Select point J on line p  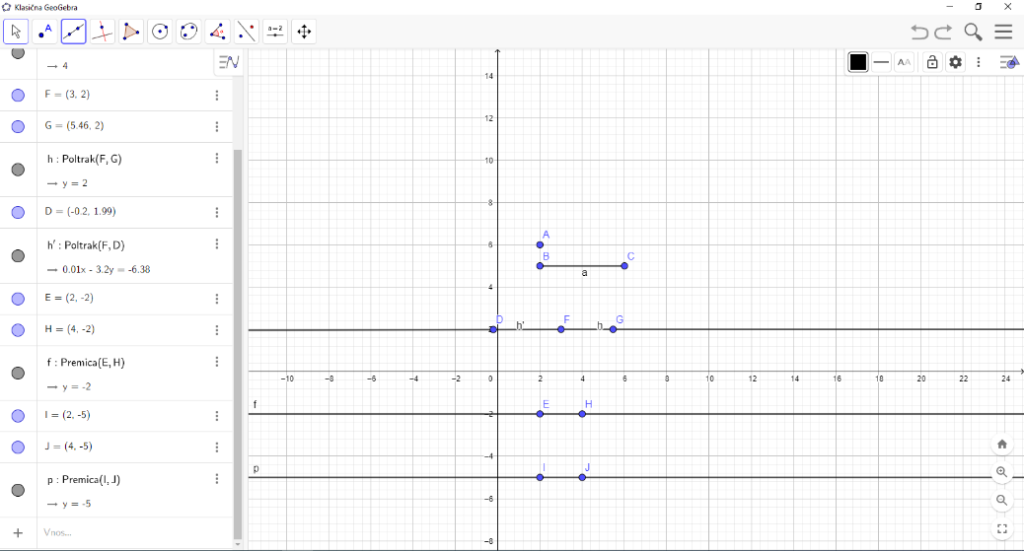[582, 477]
